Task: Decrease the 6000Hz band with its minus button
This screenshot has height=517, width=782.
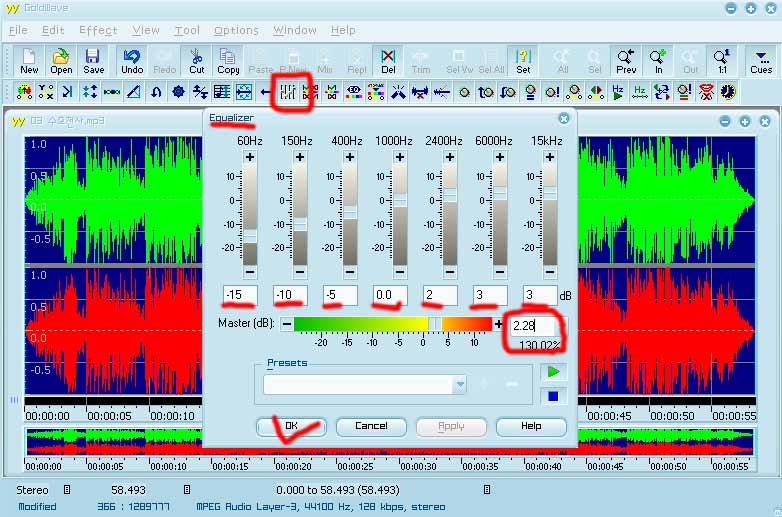Action: coord(500,272)
